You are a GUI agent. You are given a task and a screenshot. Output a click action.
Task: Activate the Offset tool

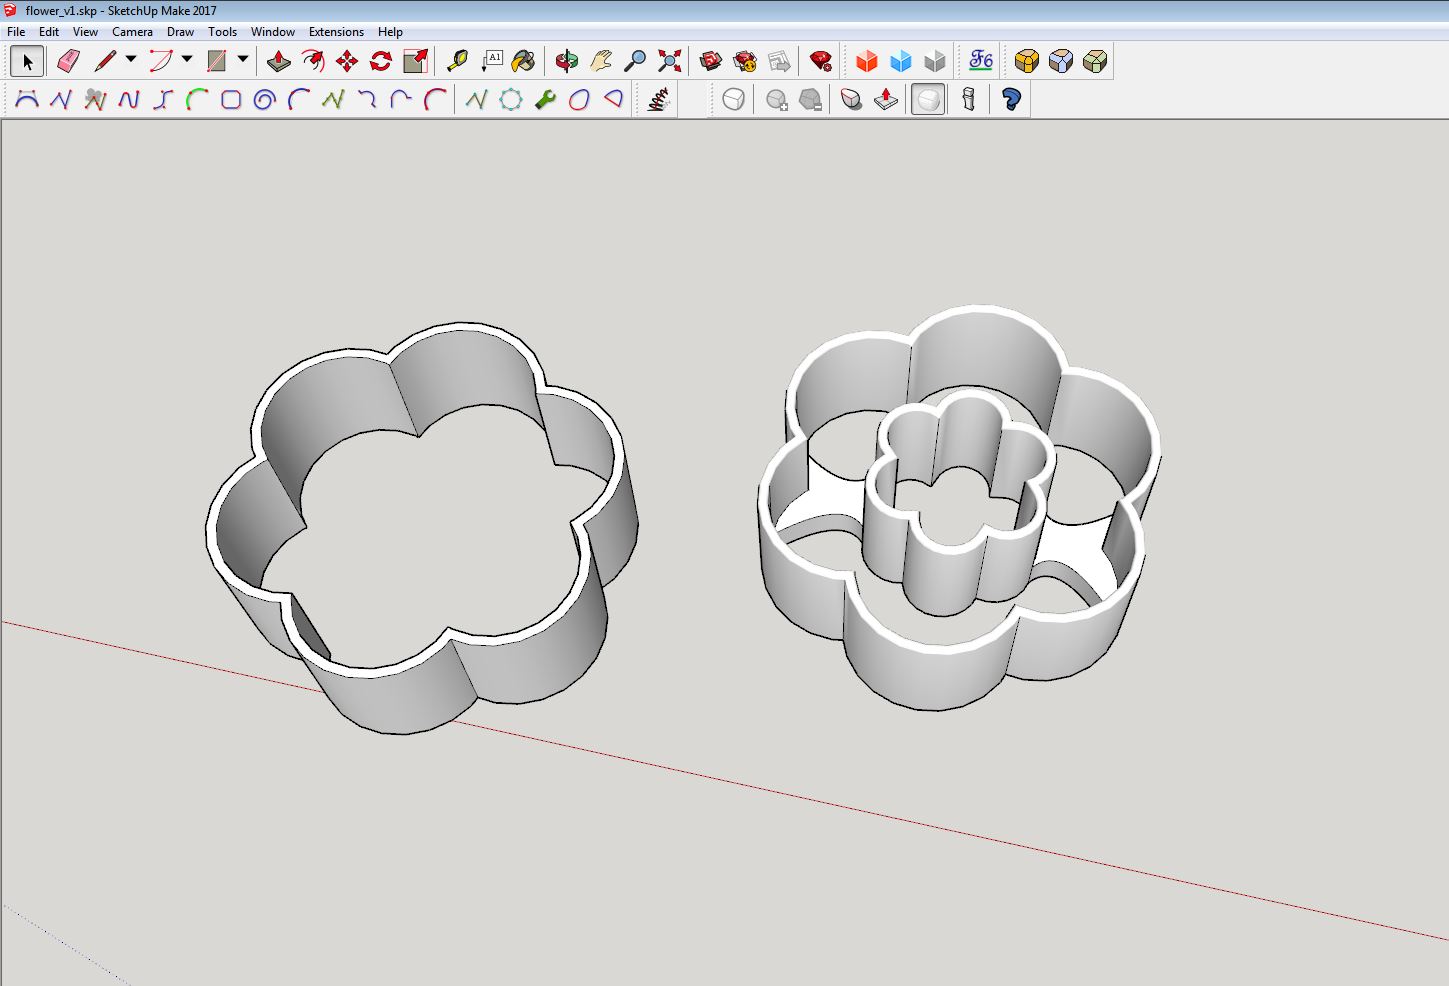(313, 62)
